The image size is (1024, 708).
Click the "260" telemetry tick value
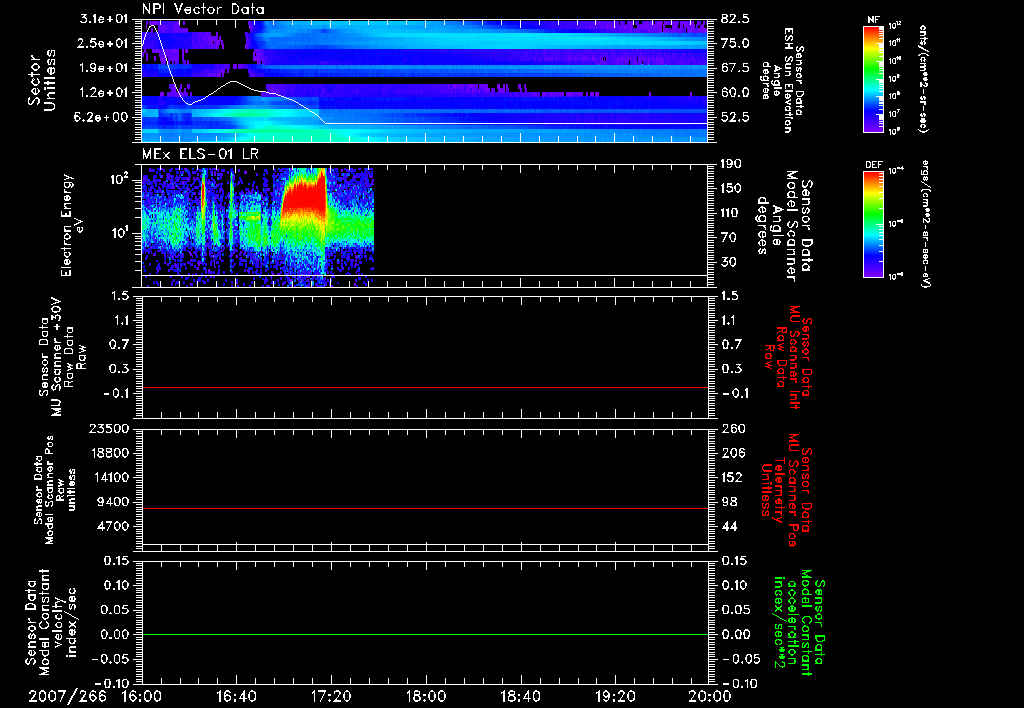[x=732, y=429]
